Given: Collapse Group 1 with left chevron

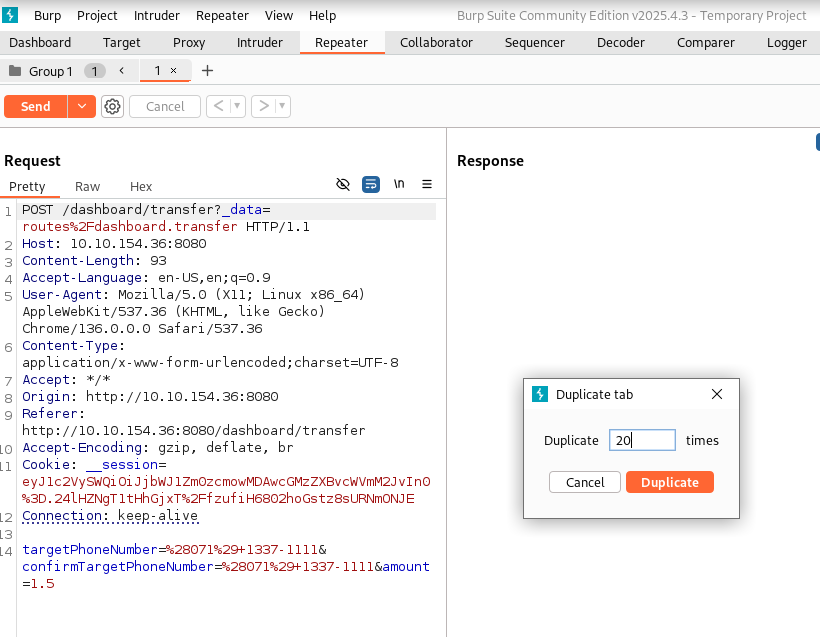Looking at the screenshot, I should (x=121, y=71).
